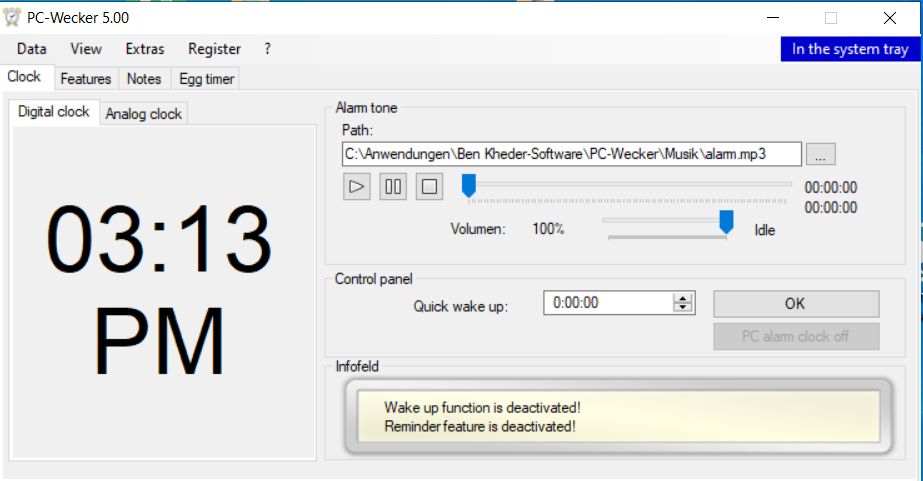Play the alarm tone
Screen dimensions: 923x481
point(356,187)
